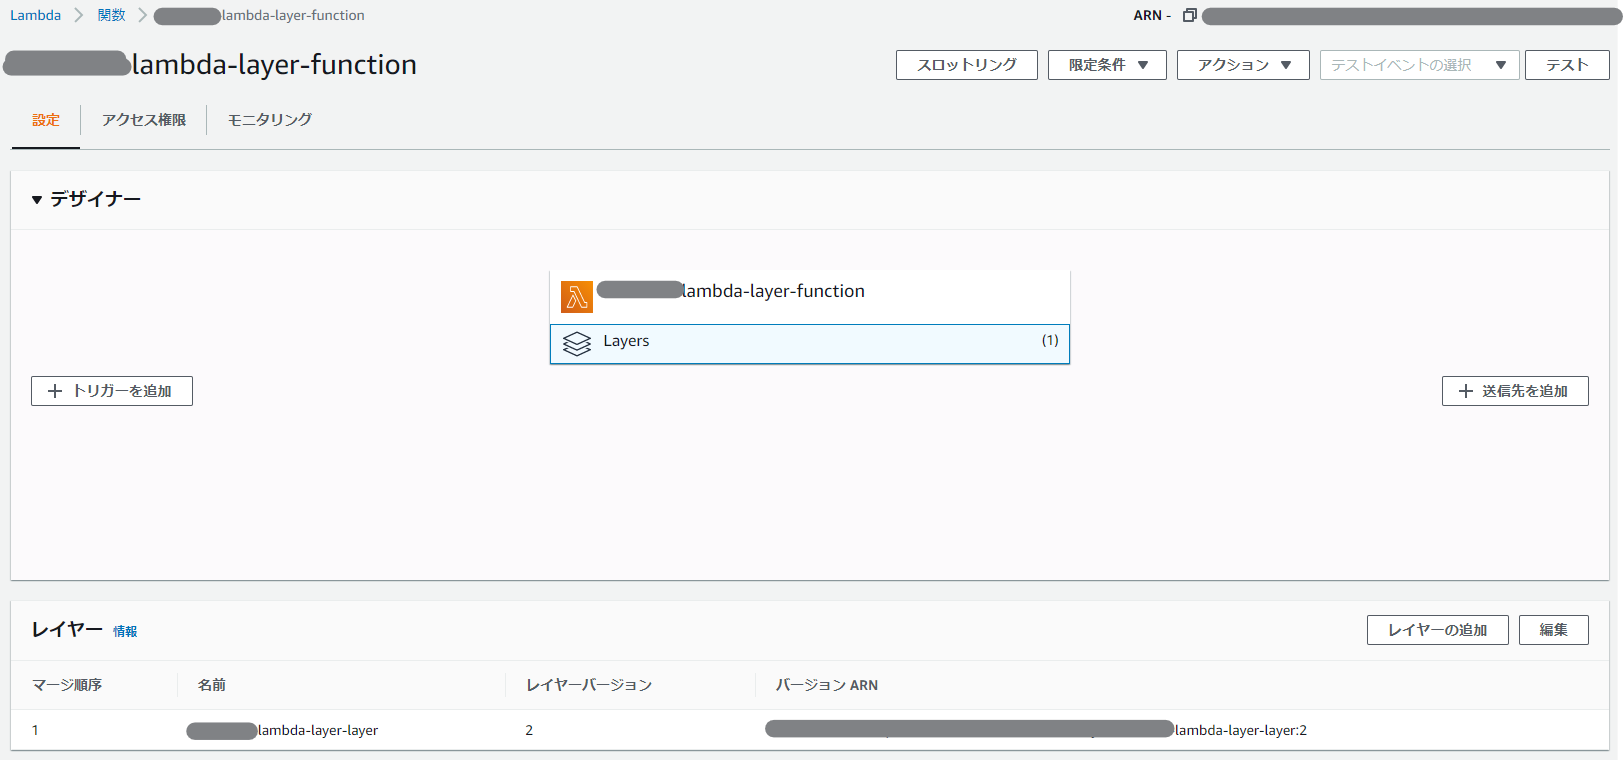Image resolution: width=1624 pixels, height=760 pixels.
Task: Click the テスト button
Action: click(x=1567, y=65)
